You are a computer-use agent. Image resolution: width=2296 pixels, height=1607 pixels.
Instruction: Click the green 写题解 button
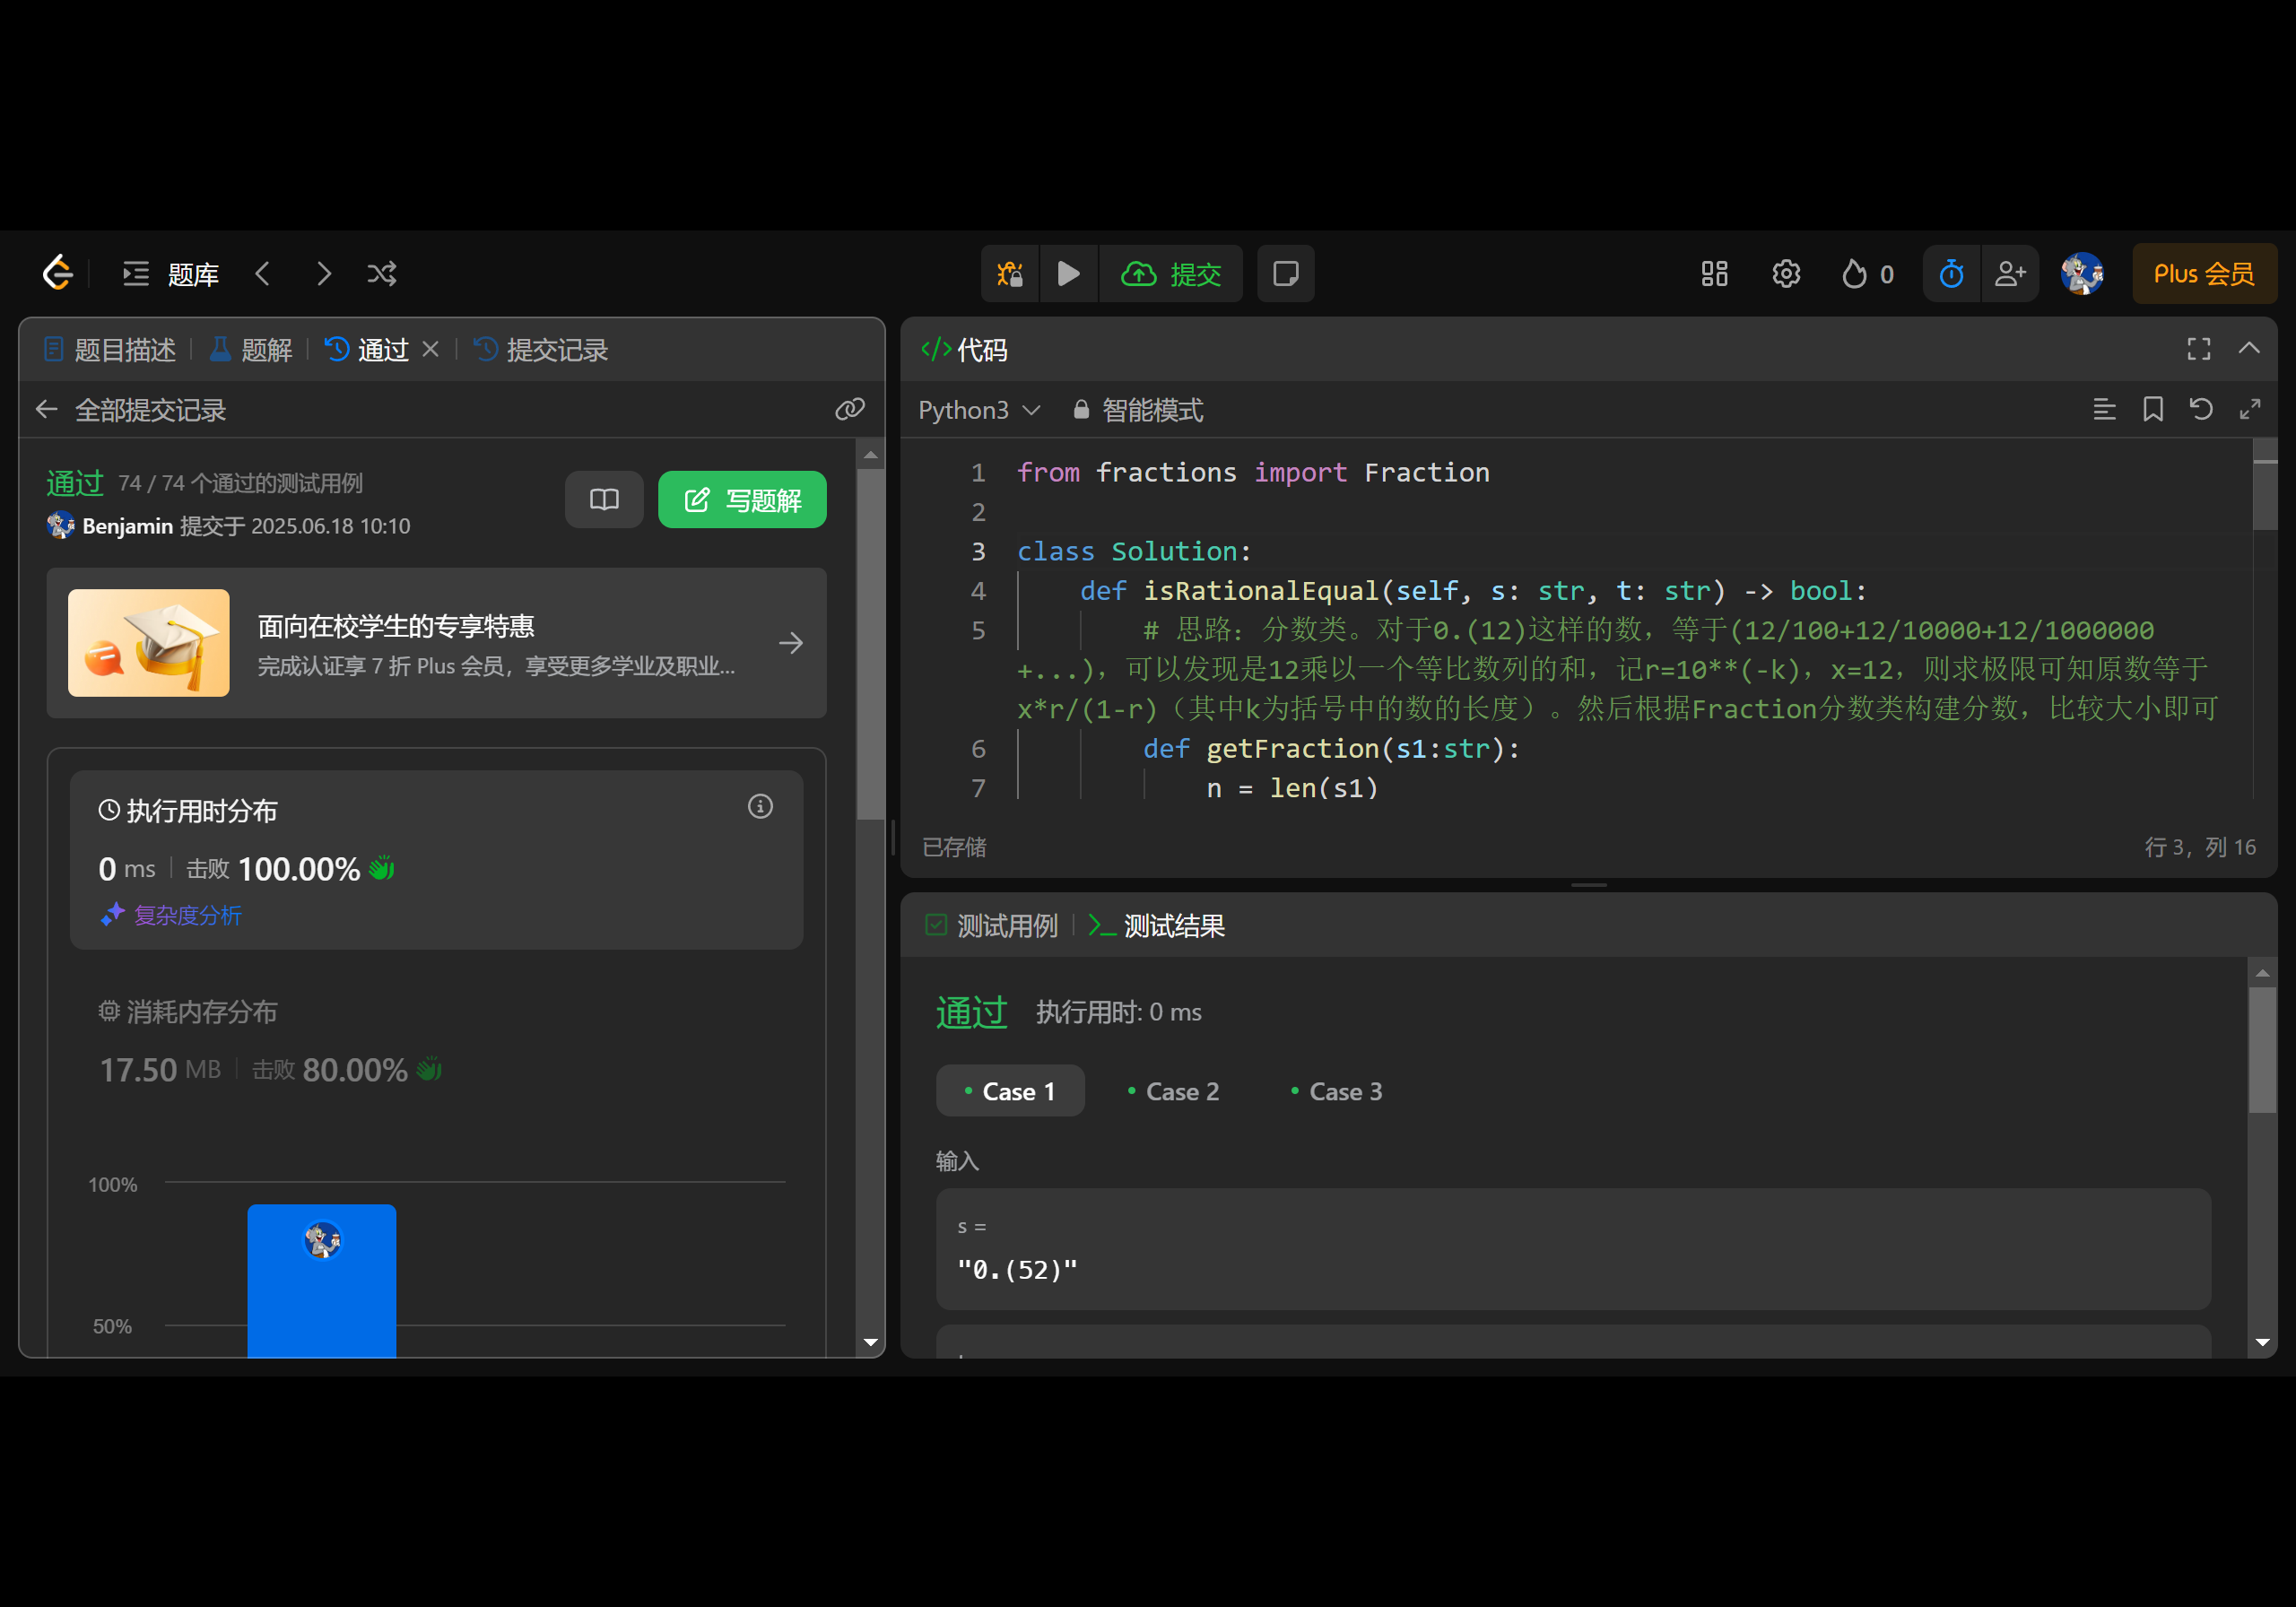[741, 499]
